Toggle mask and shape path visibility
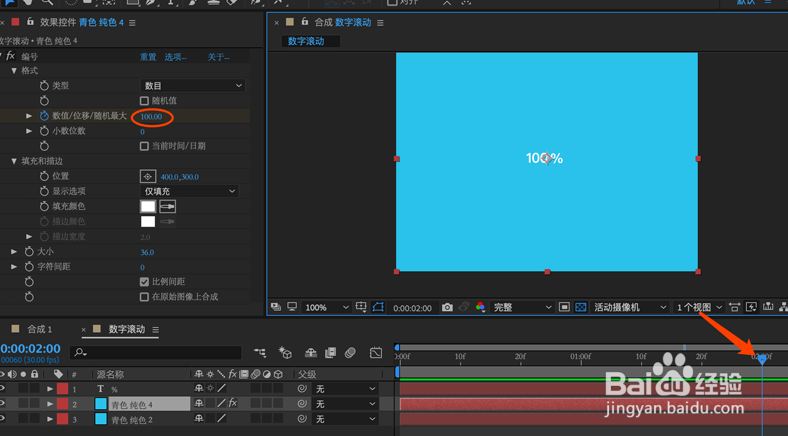 pos(378,307)
